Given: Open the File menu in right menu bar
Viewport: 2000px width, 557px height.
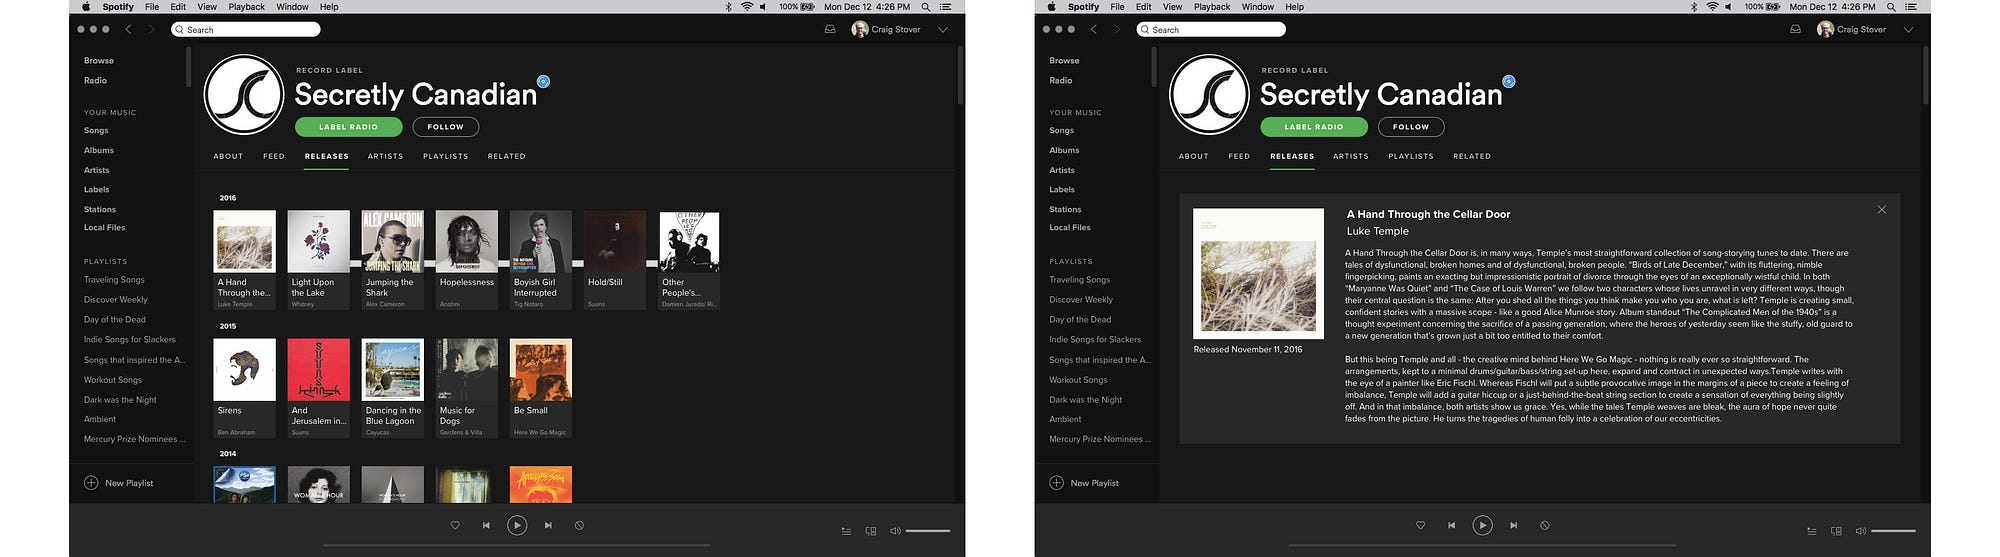Looking at the screenshot, I should (1117, 6).
